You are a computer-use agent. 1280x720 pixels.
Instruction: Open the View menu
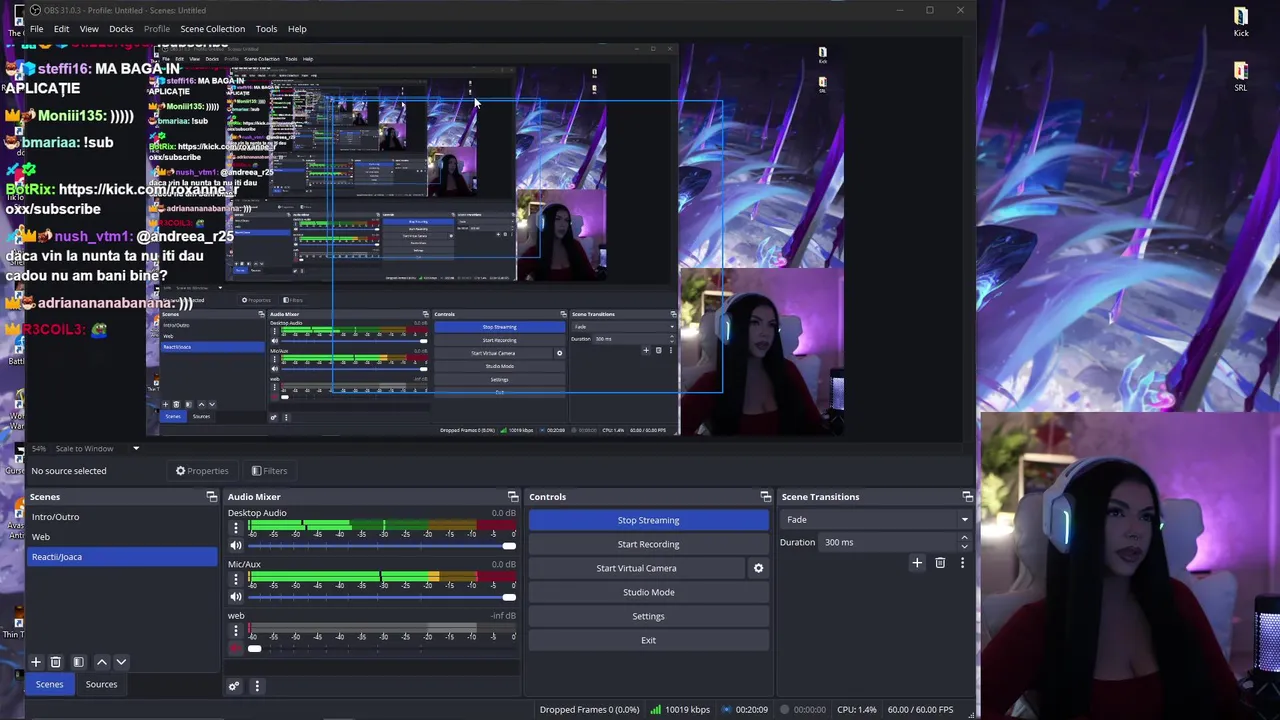[89, 29]
